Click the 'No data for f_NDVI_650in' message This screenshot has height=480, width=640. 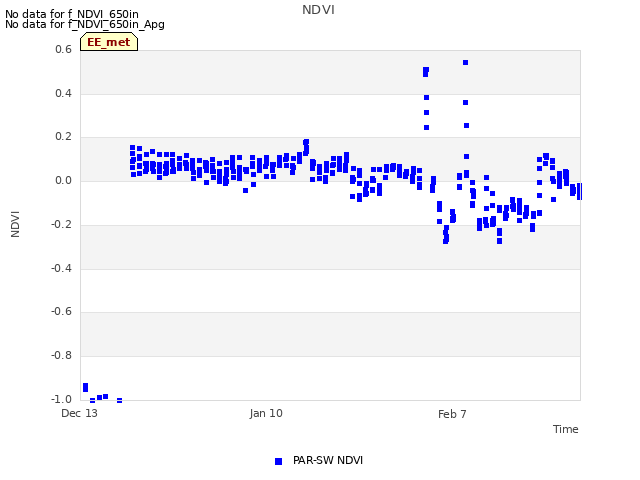72,14
